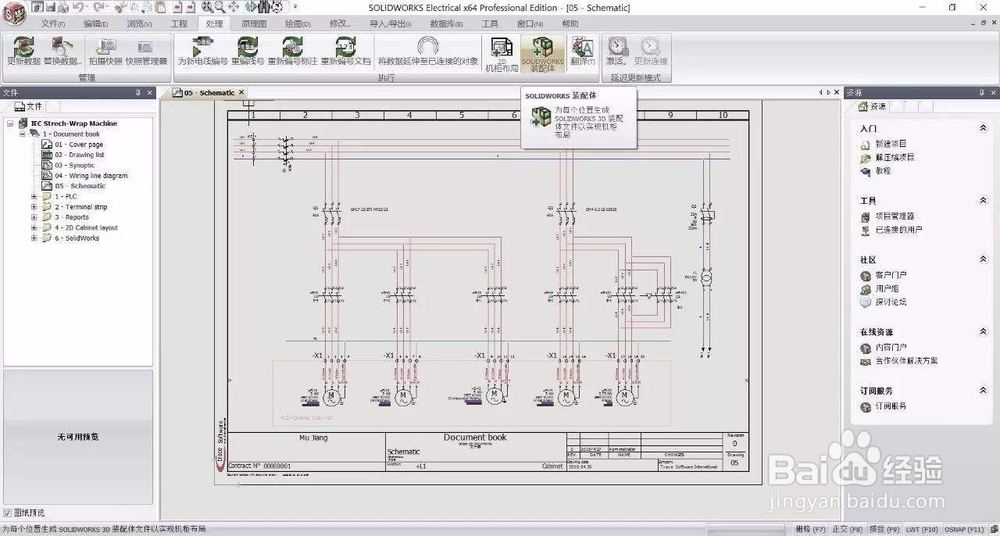
Task: Toggle 栅格 (F7) grid in status bar
Action: coord(811,529)
